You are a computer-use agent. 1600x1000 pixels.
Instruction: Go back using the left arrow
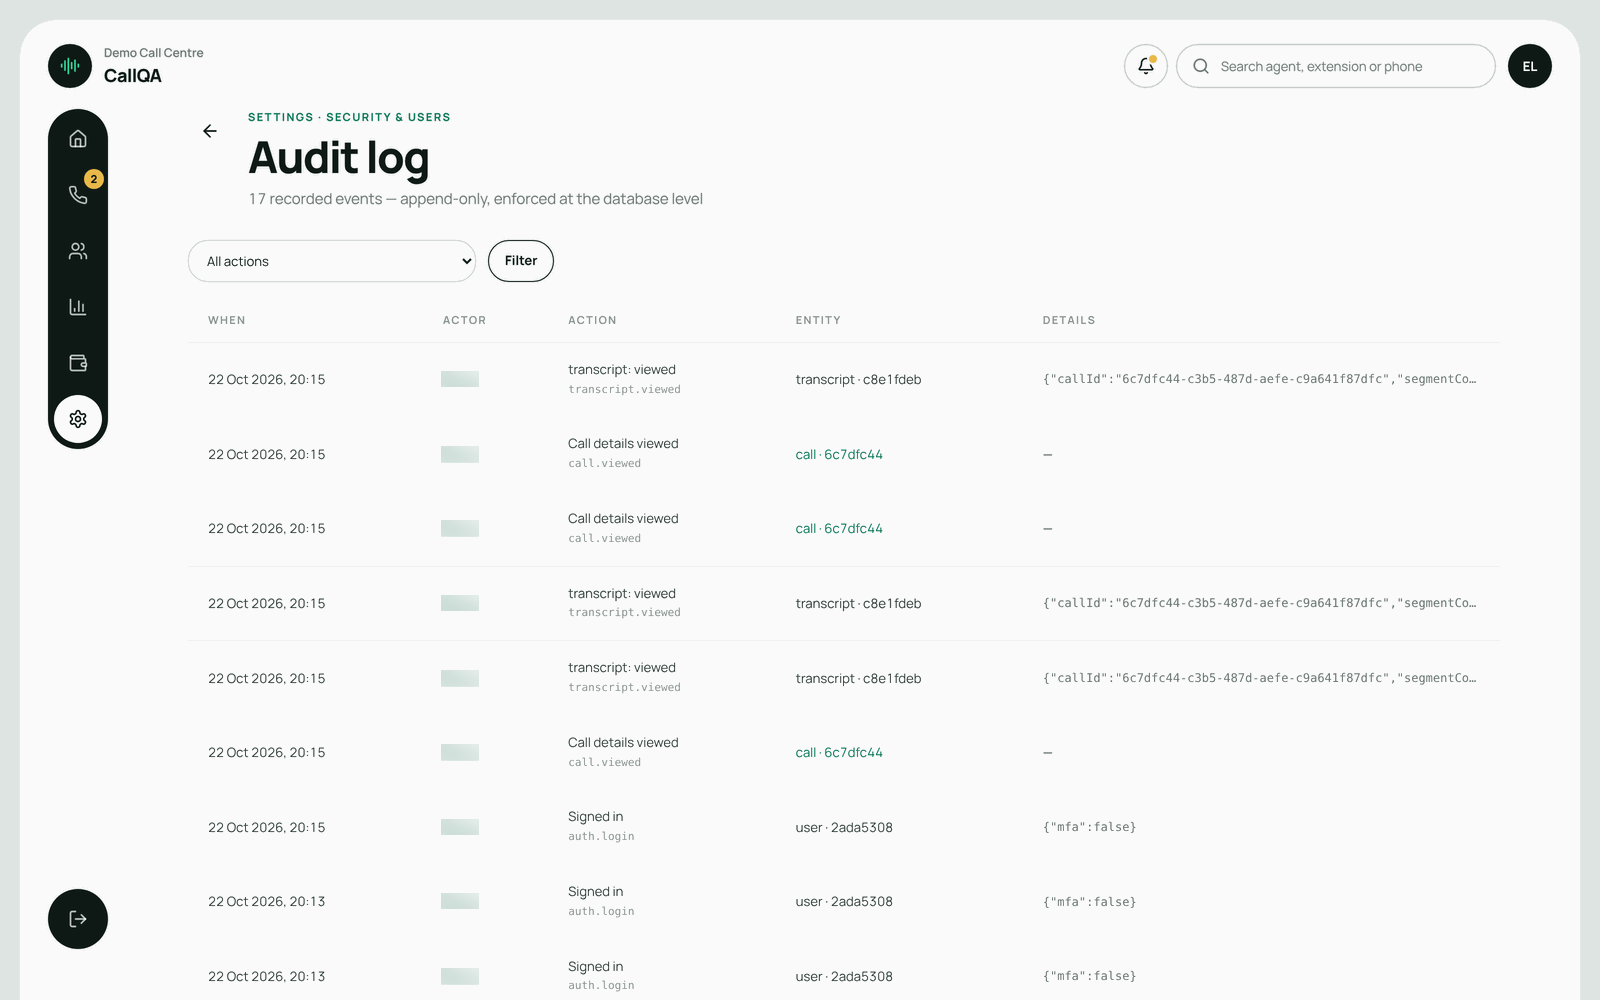coord(210,131)
